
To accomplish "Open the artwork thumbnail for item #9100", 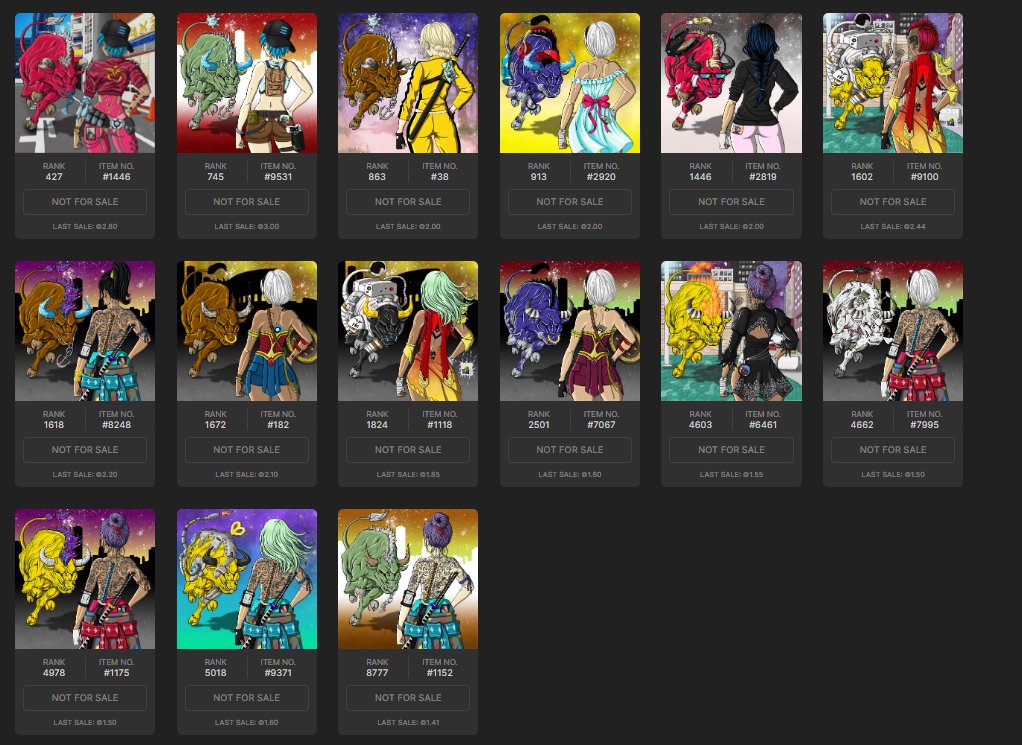I will coord(893,83).
